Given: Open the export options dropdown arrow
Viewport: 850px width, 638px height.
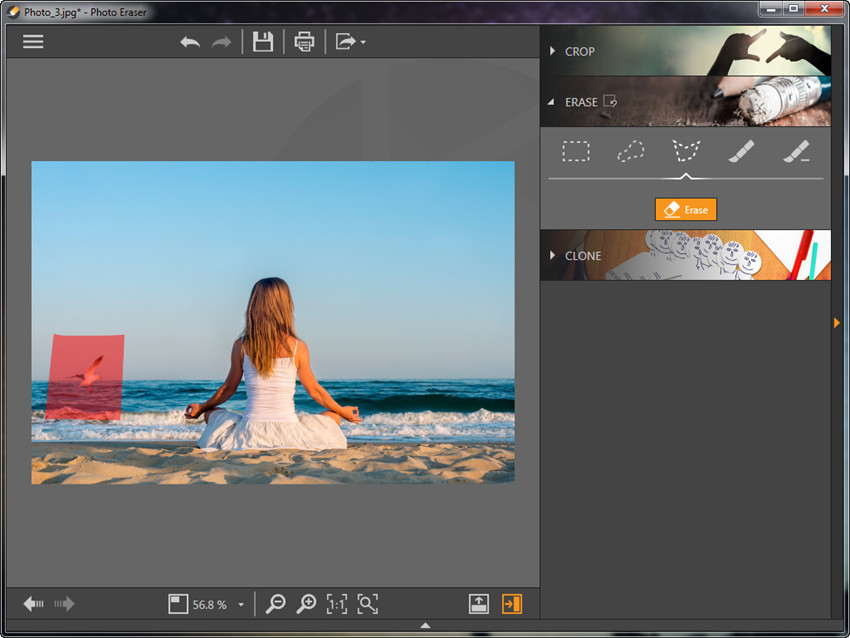Looking at the screenshot, I should (x=363, y=42).
